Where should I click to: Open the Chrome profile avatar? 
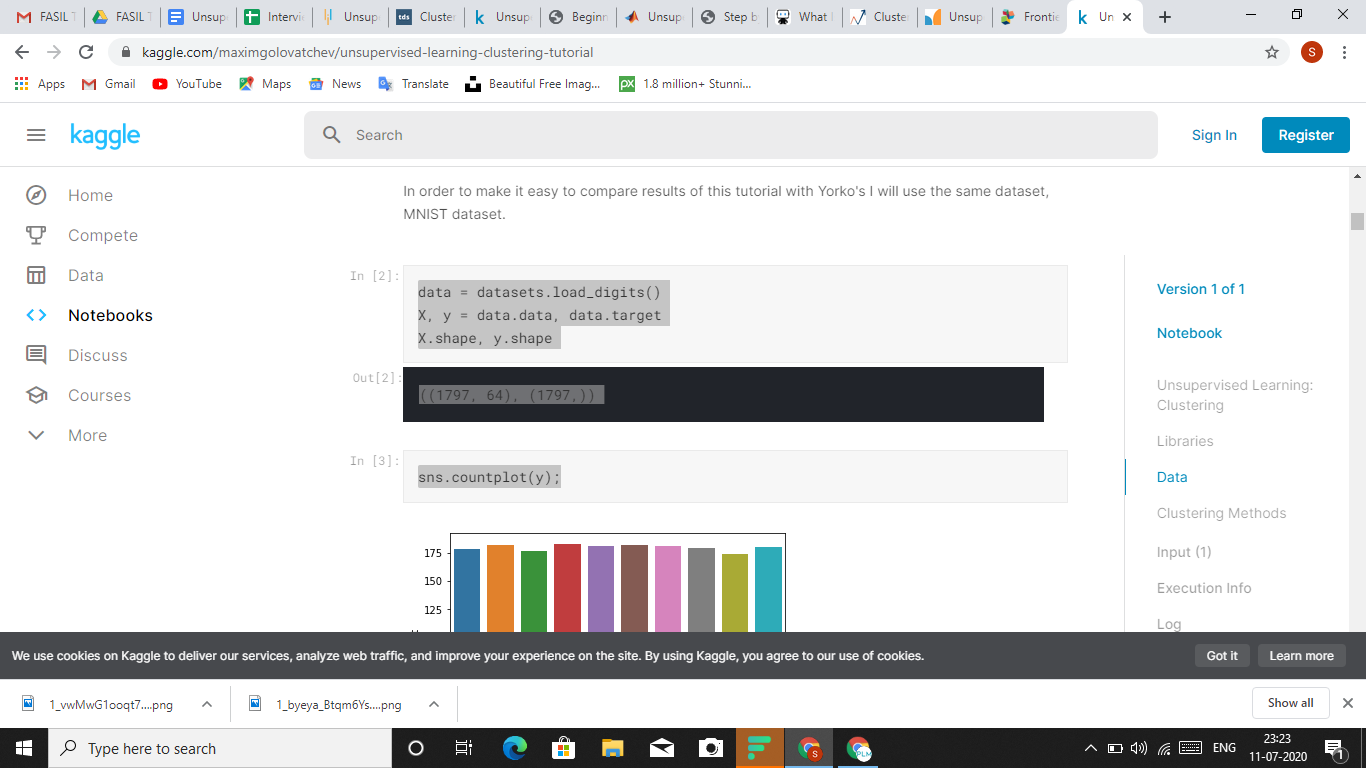pyautogui.click(x=1311, y=51)
